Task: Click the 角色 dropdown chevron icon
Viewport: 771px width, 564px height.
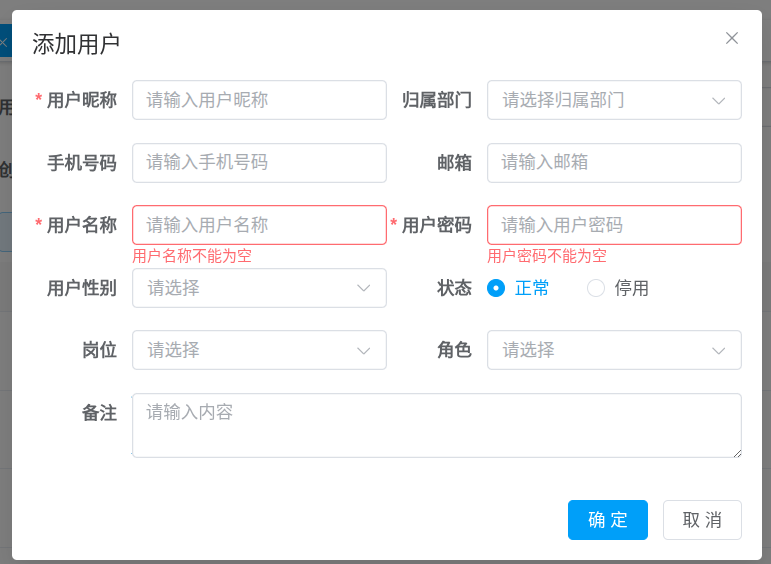Action: click(x=718, y=351)
